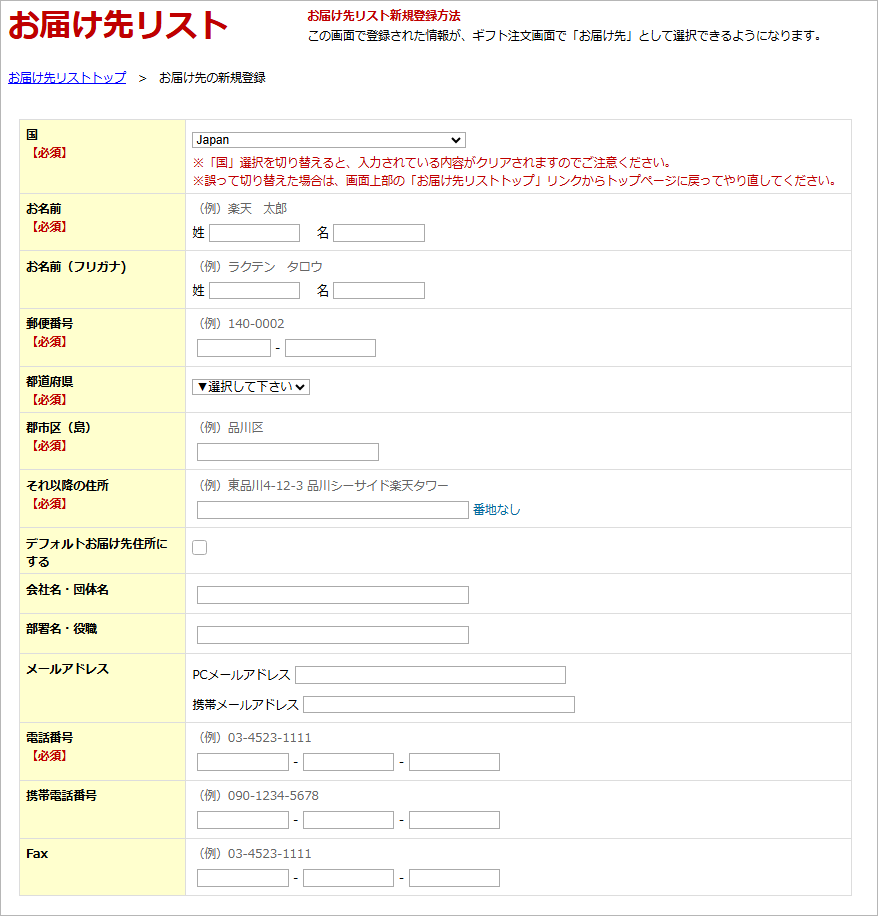Viewport: 878px width, 916px height.
Task: Click the それ以降の住所 street address field
Action: [x=330, y=510]
